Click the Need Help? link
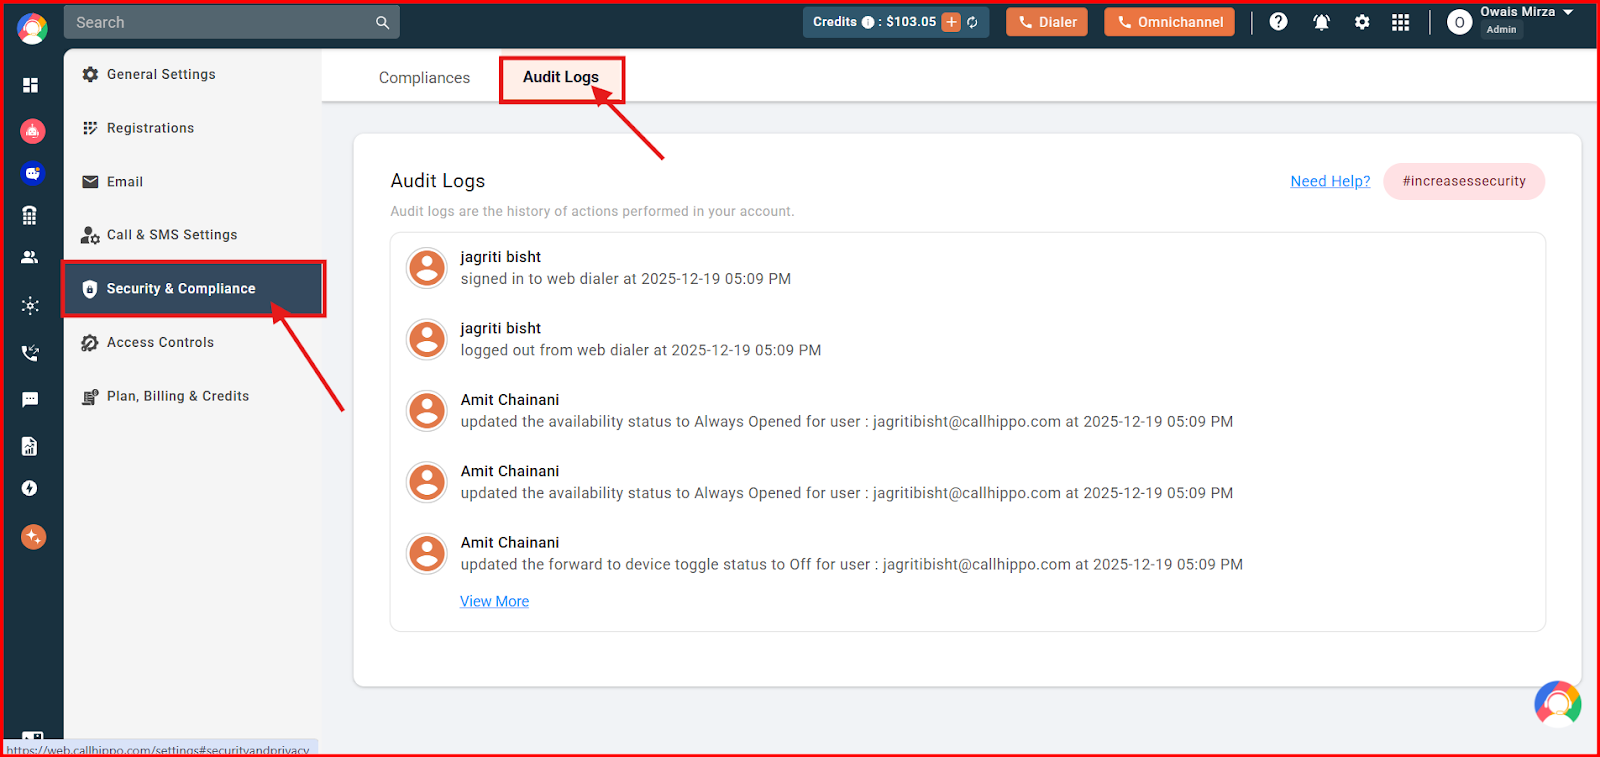1600x757 pixels. pos(1330,181)
